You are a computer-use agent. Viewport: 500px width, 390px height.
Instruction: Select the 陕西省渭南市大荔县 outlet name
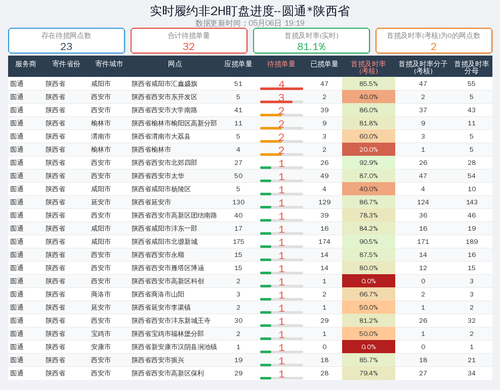161,136
